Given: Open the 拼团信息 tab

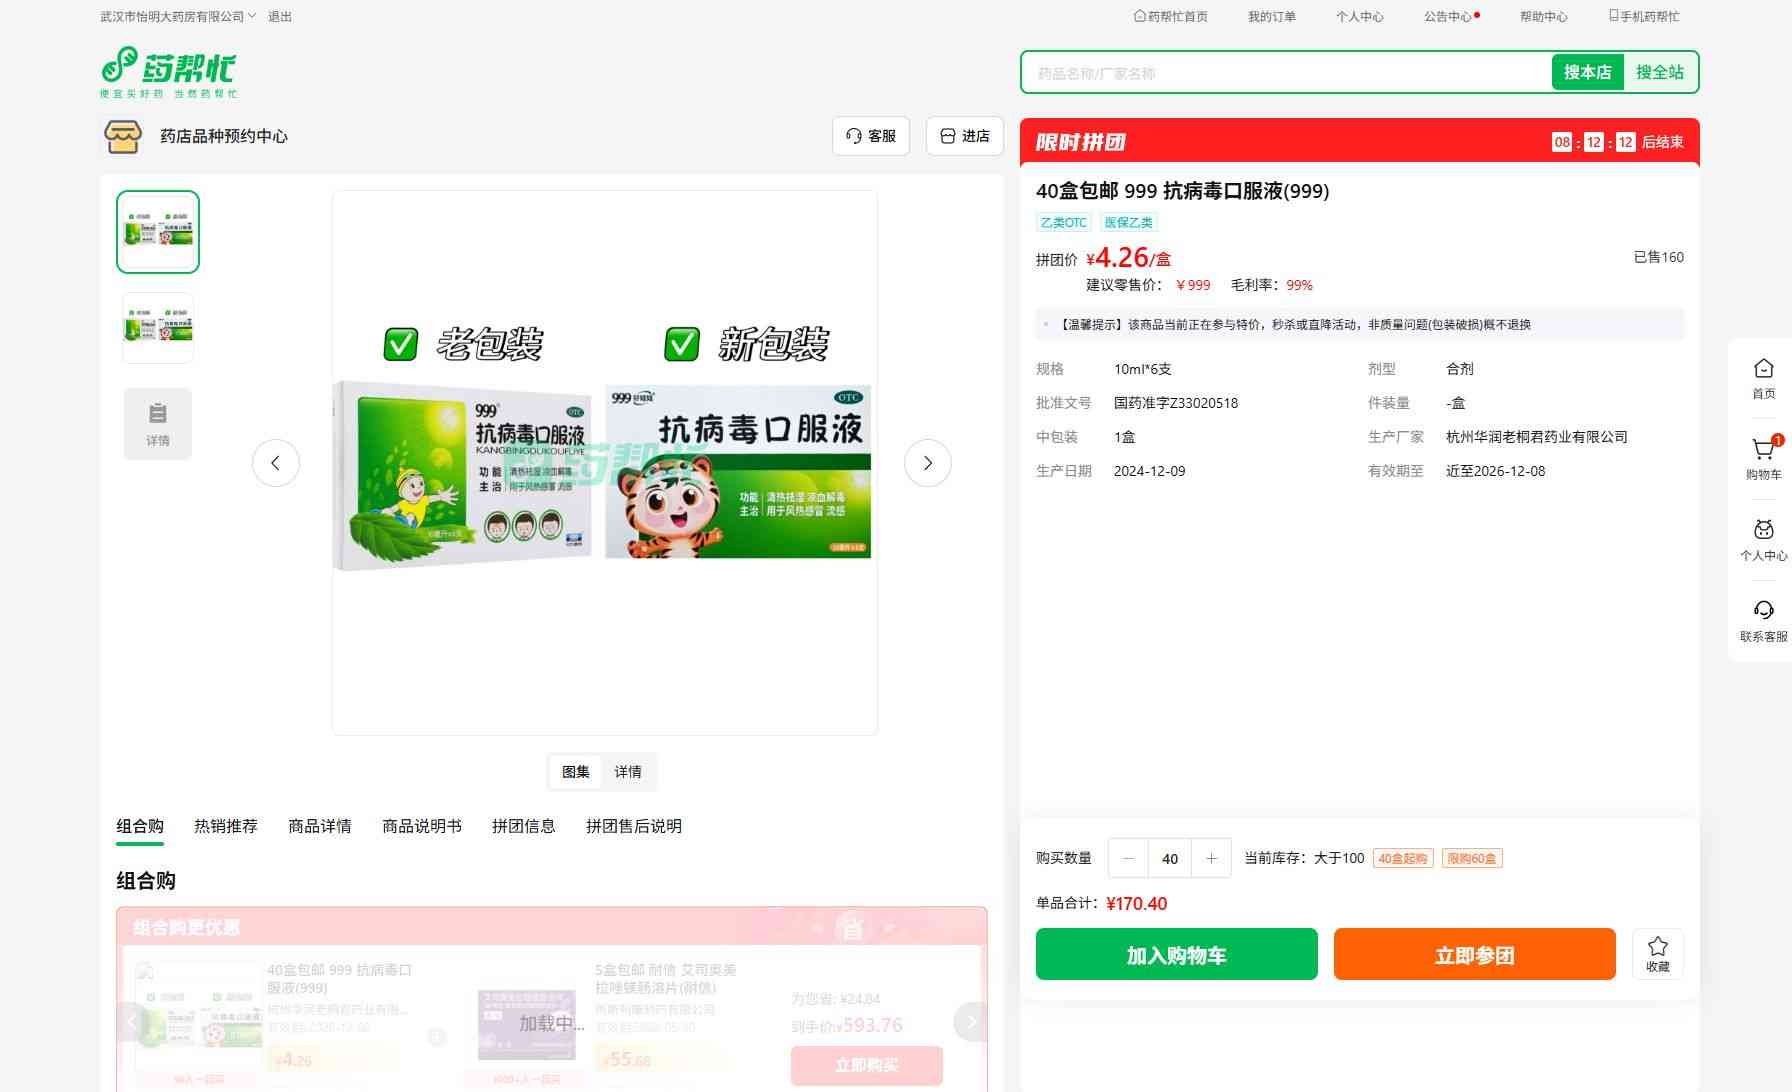Looking at the screenshot, I should click(x=523, y=826).
